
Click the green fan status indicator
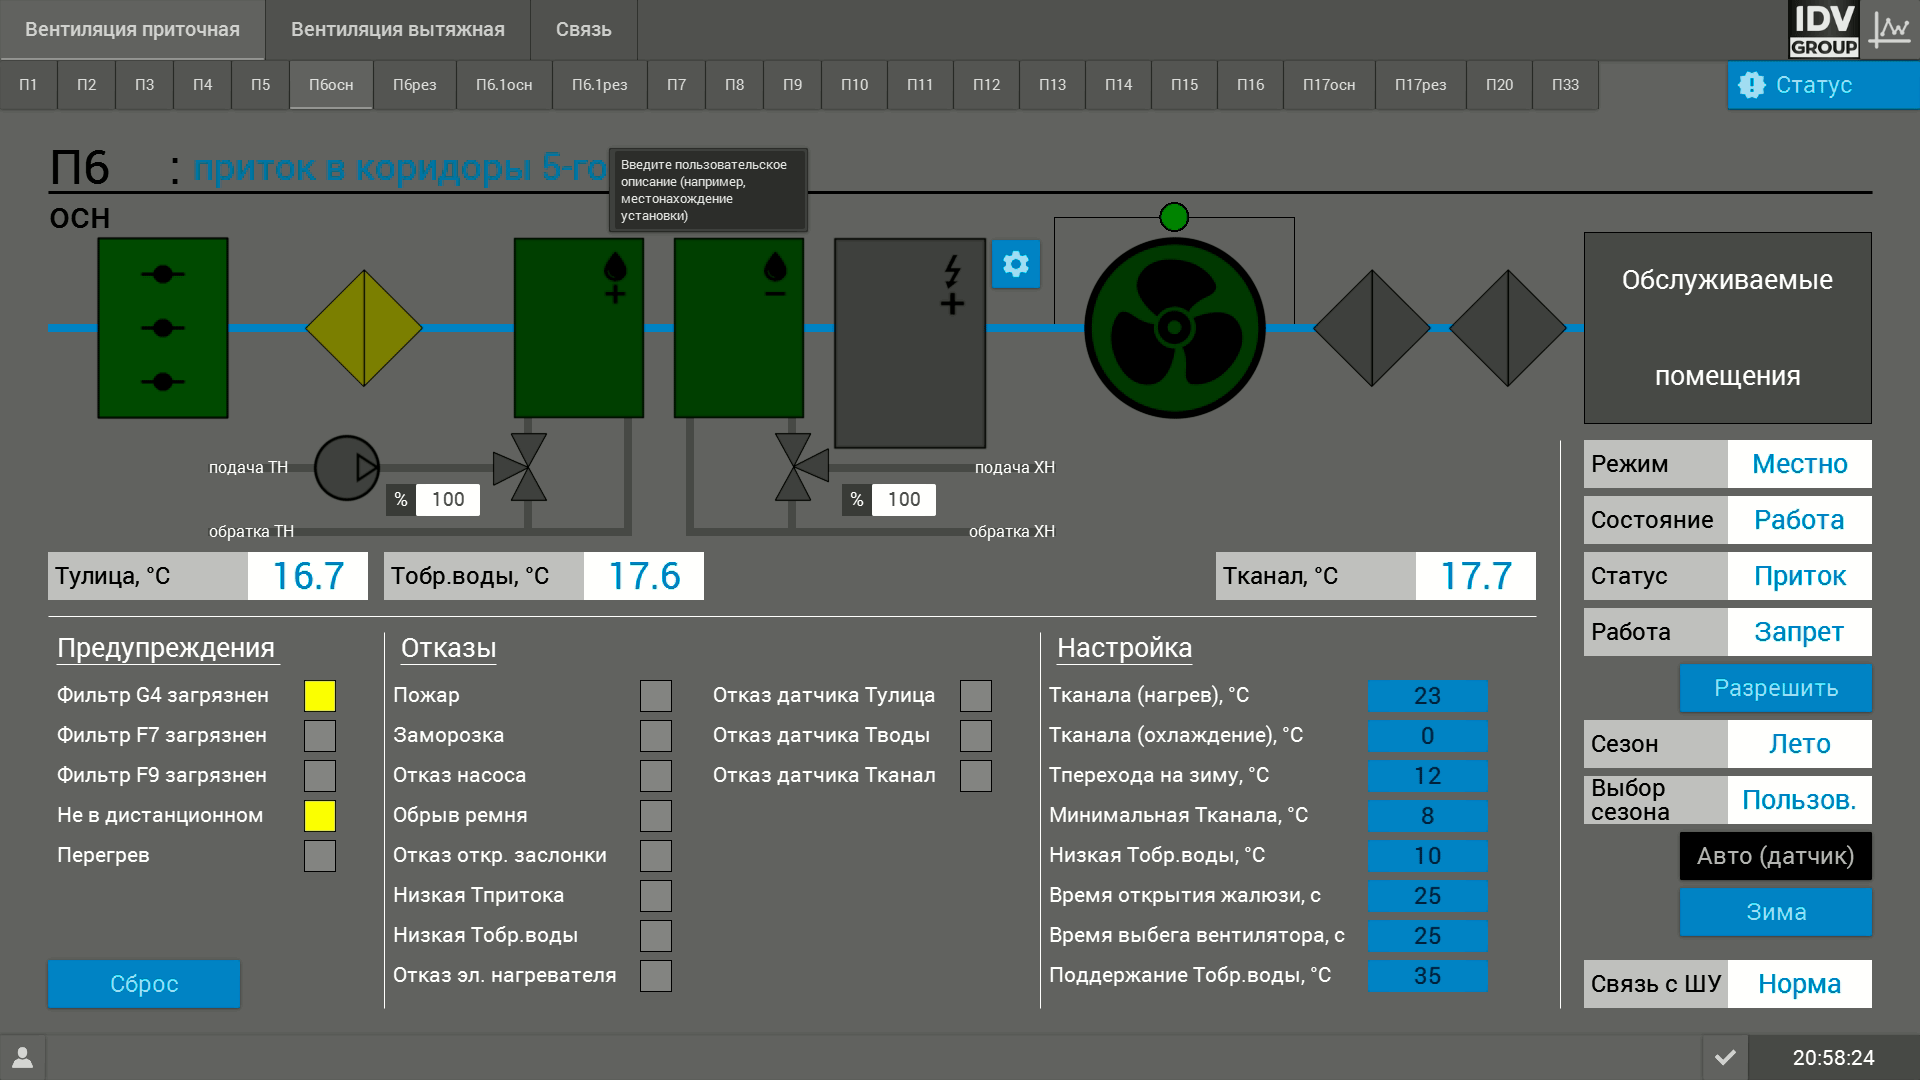coord(1174,217)
